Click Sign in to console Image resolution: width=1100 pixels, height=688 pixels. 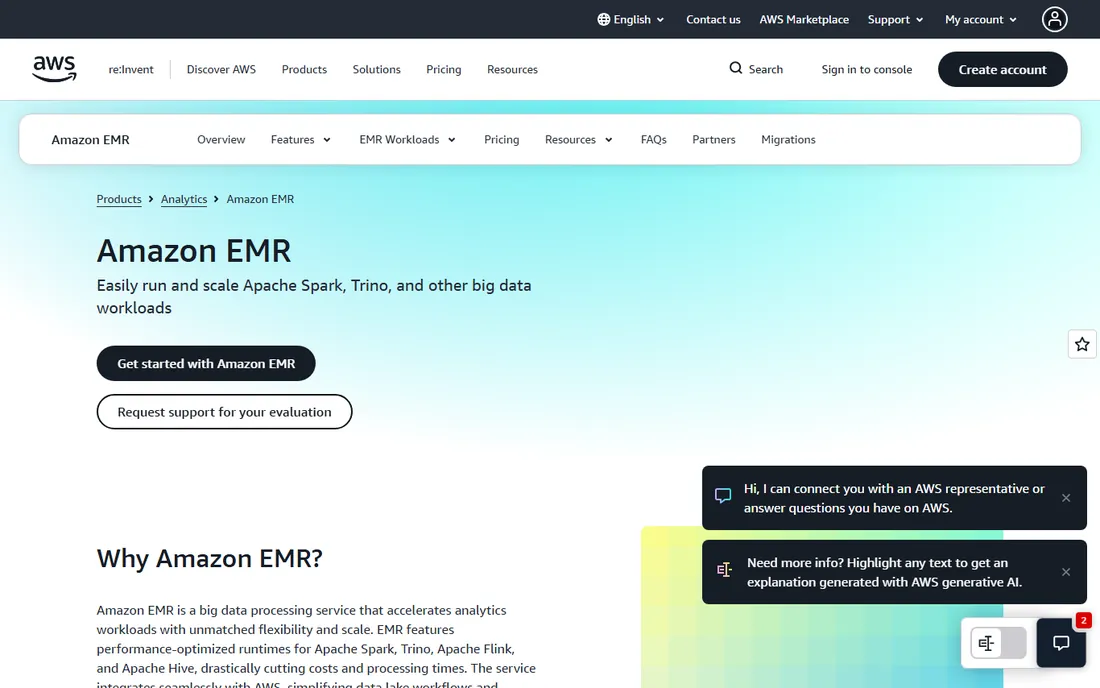[866, 69]
